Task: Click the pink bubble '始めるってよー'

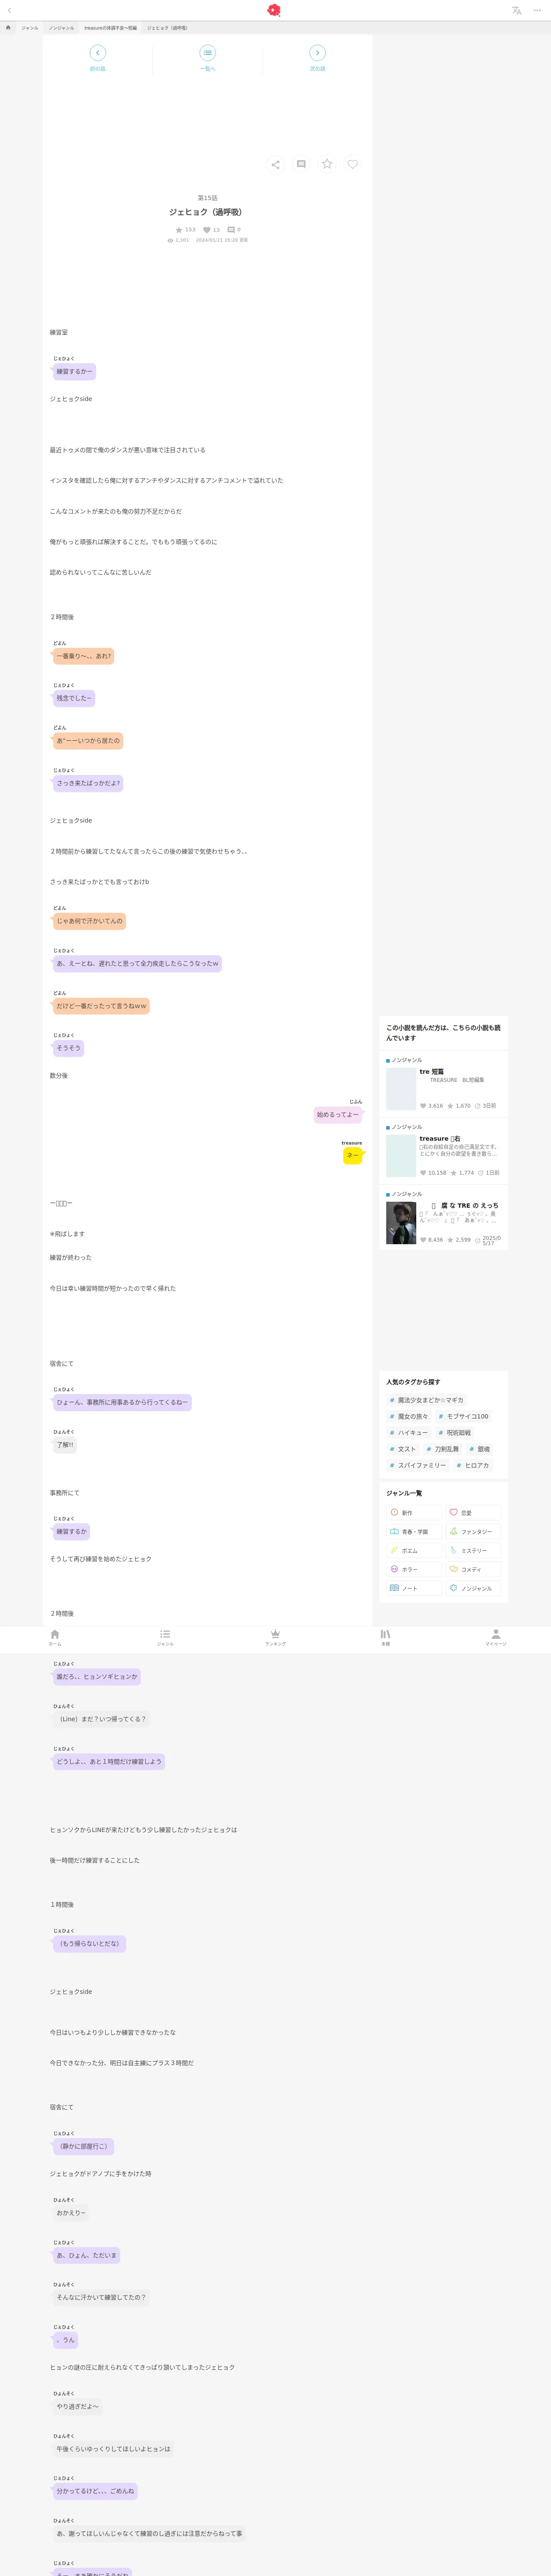Action: click(x=338, y=1115)
